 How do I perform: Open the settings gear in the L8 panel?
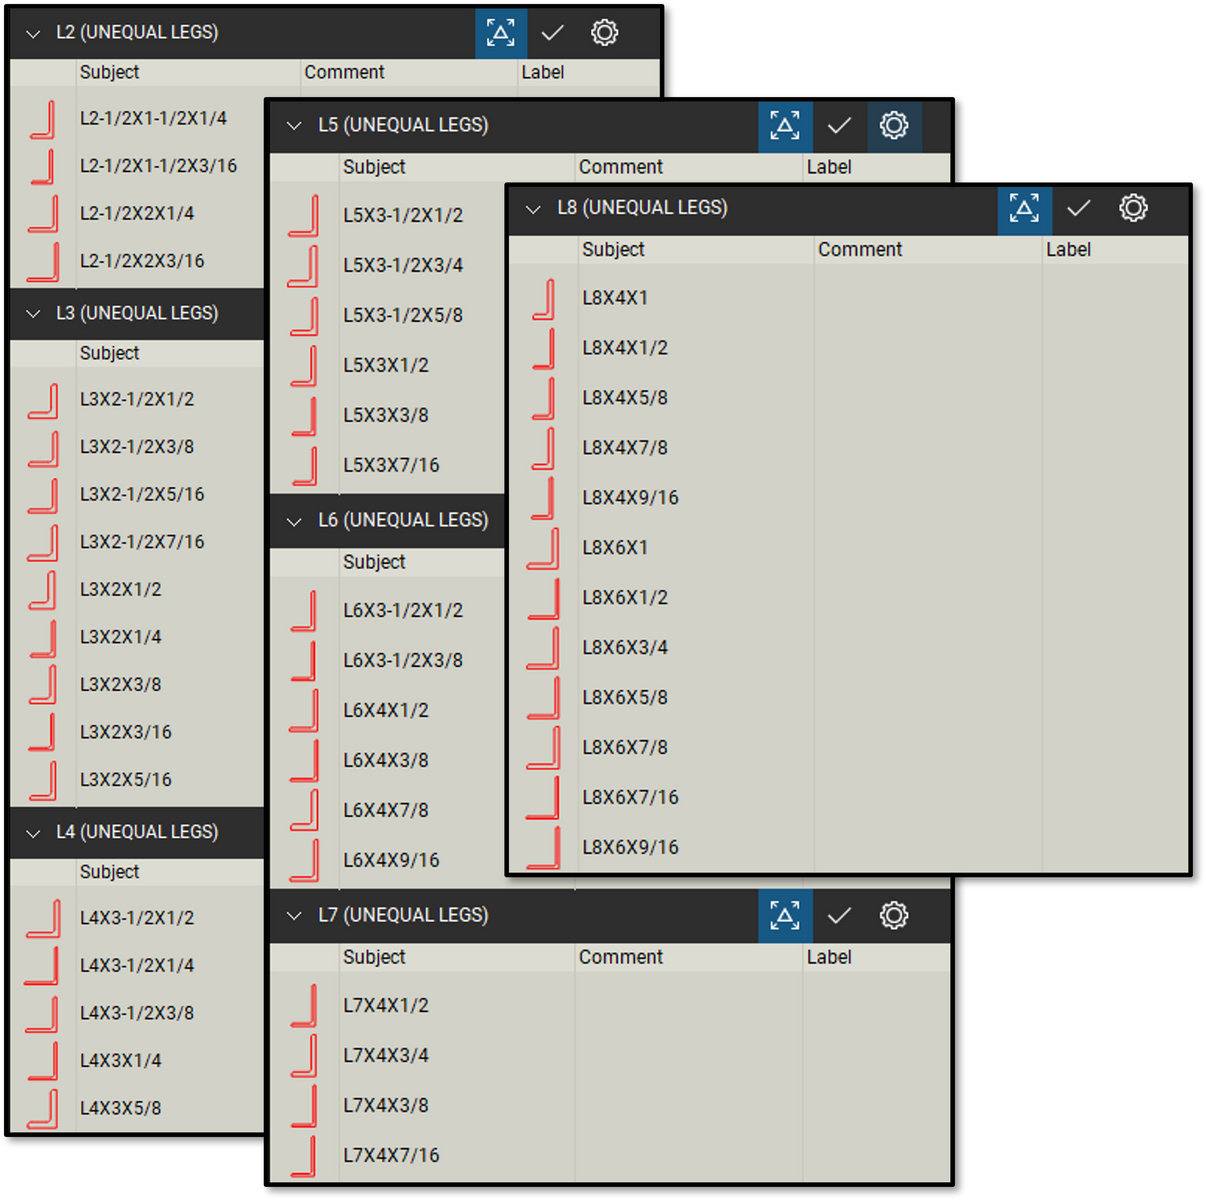pyautogui.click(x=1133, y=209)
